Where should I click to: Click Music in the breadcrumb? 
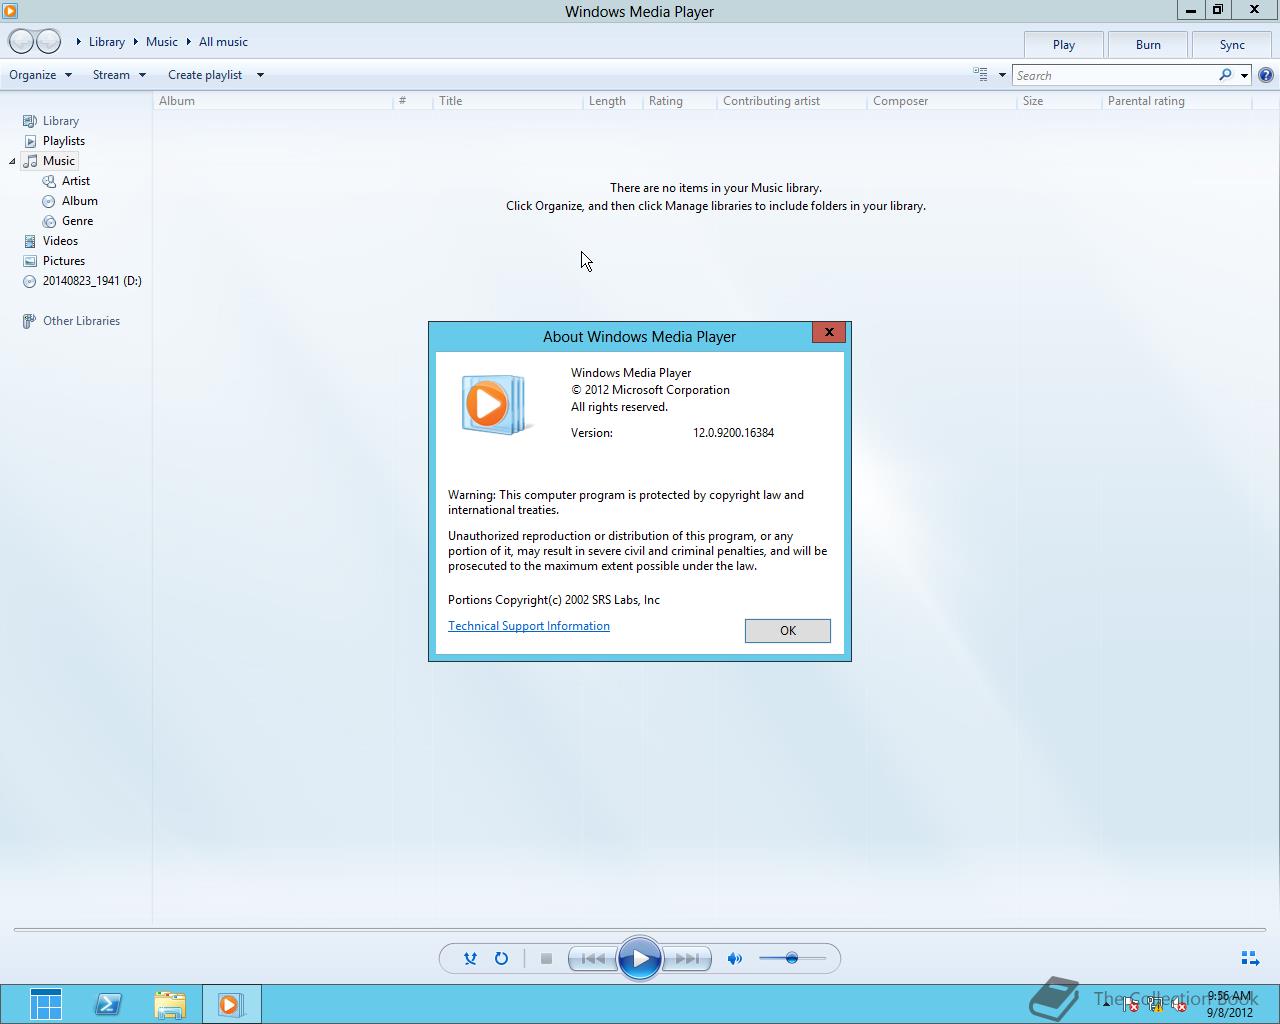point(162,42)
